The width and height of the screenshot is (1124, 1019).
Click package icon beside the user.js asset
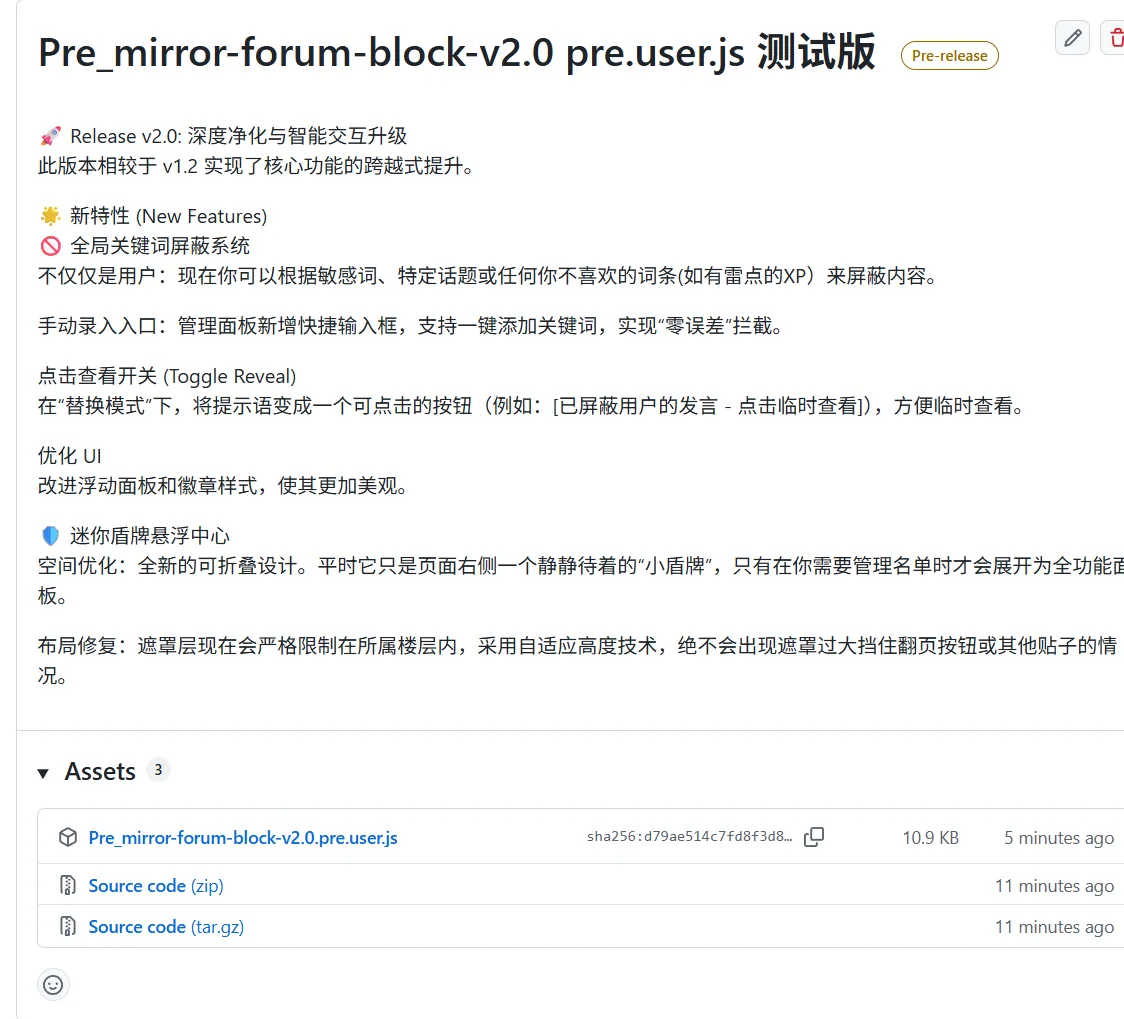click(x=67, y=837)
